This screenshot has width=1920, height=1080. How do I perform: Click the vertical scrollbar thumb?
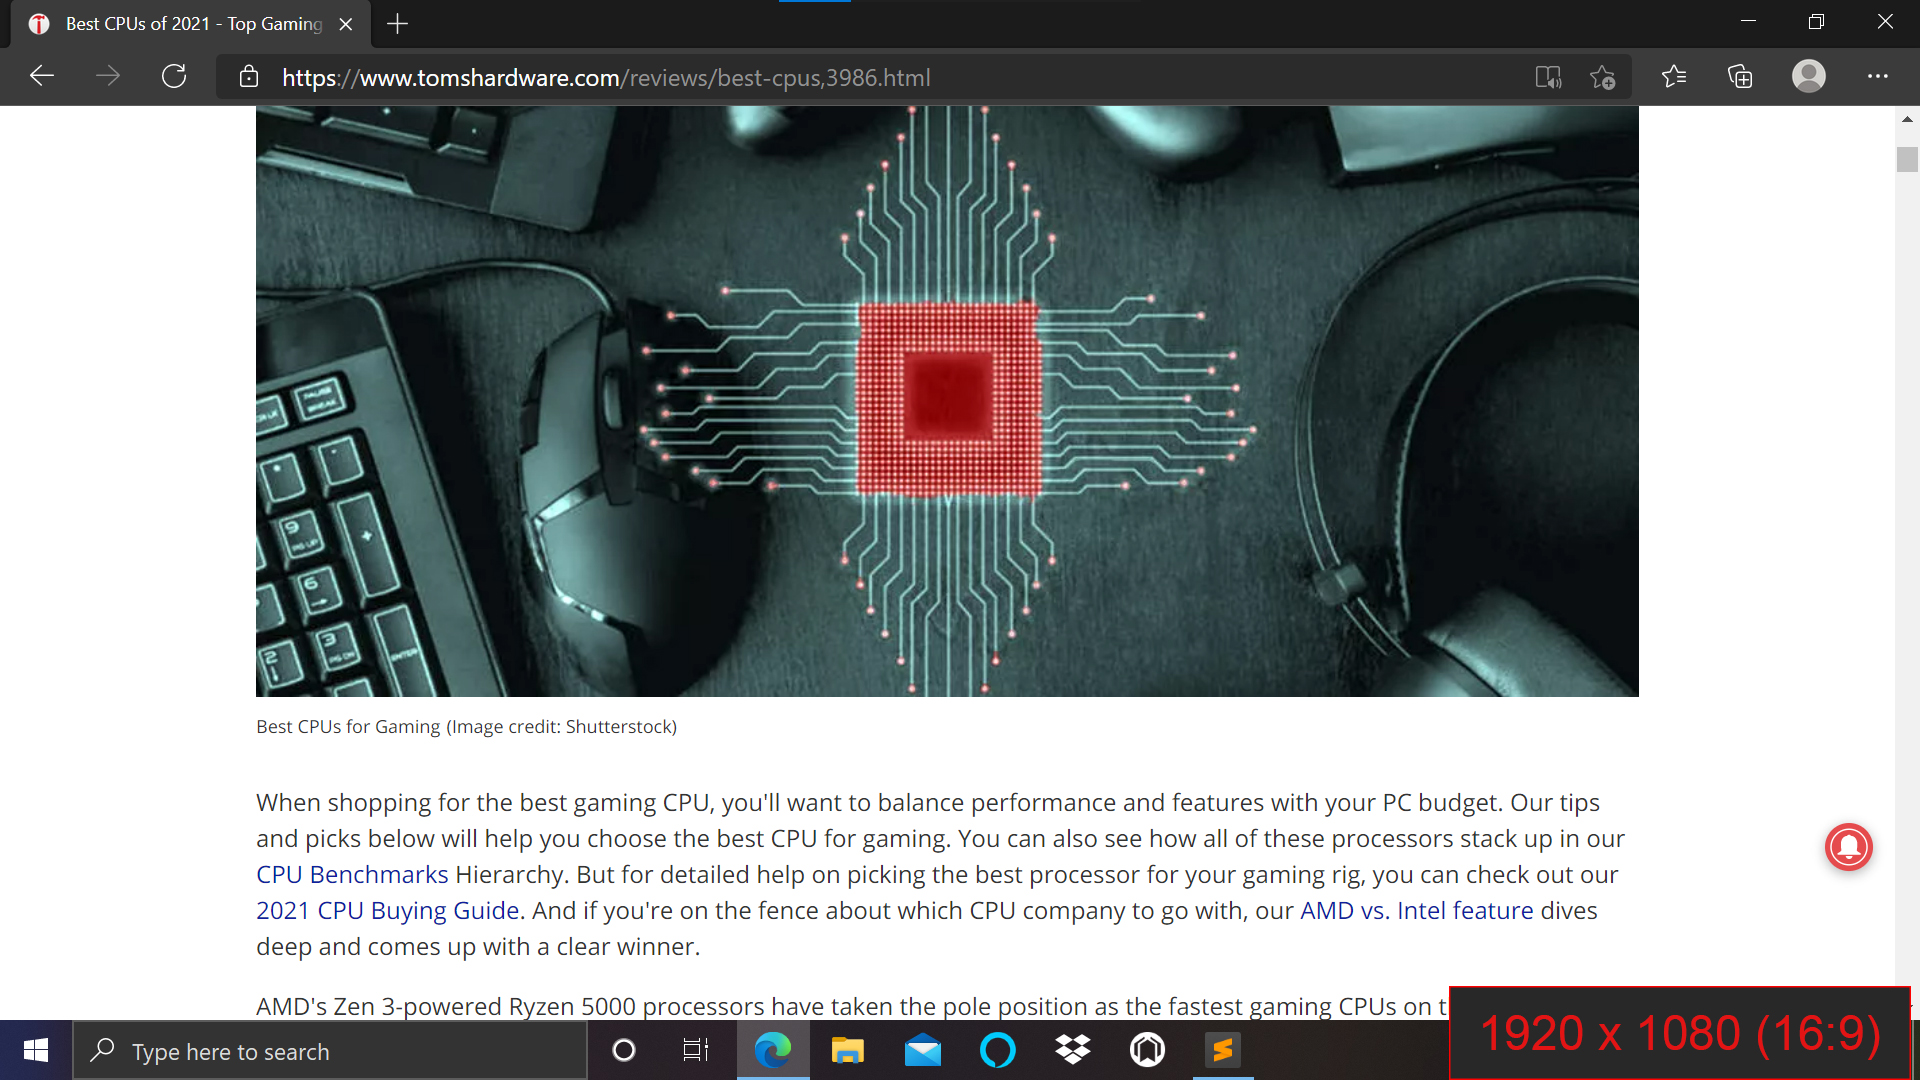pyautogui.click(x=1906, y=160)
